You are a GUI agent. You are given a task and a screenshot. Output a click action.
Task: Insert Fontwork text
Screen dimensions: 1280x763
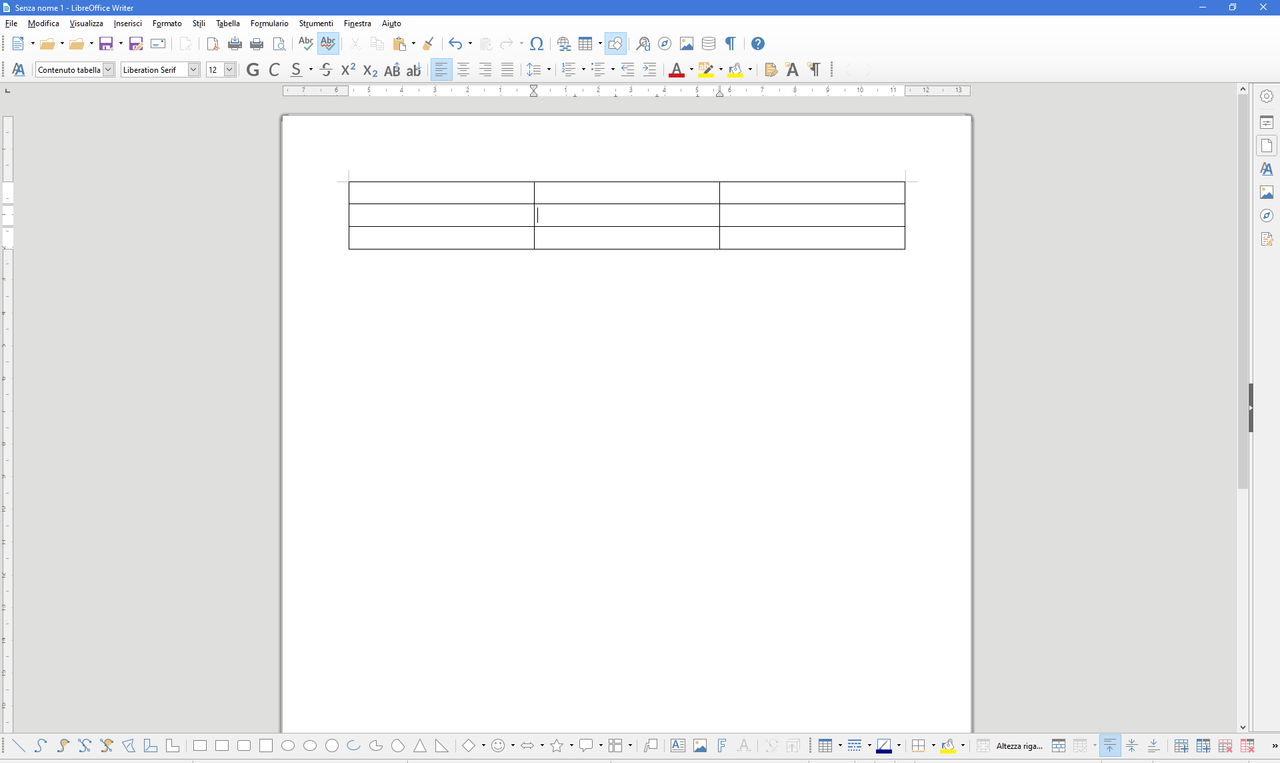(x=721, y=746)
